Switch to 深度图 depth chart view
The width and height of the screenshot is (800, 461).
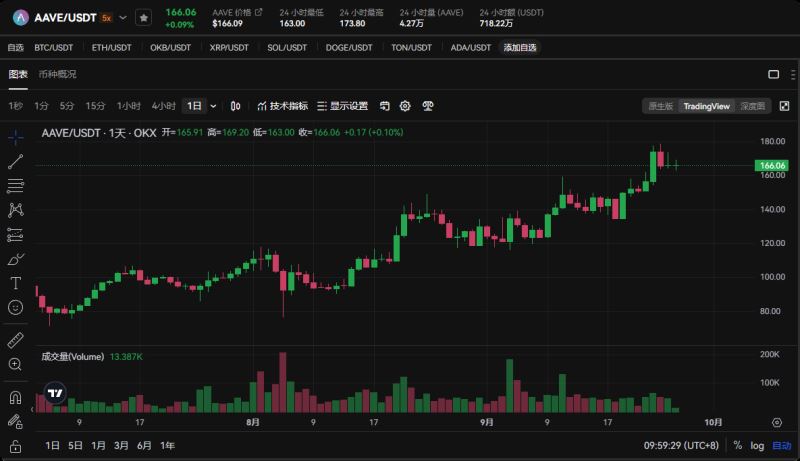coord(752,106)
